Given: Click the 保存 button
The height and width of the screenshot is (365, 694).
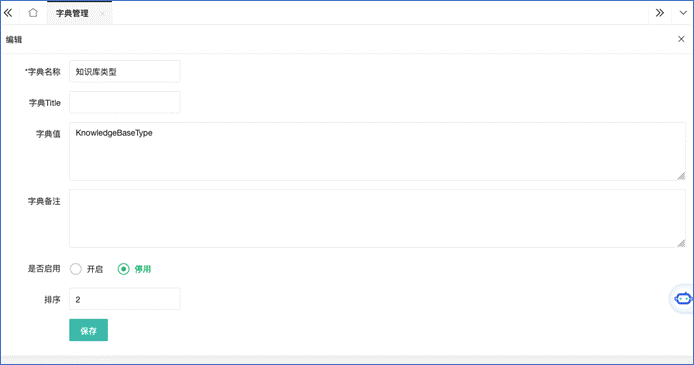Looking at the screenshot, I should pyautogui.click(x=89, y=330).
